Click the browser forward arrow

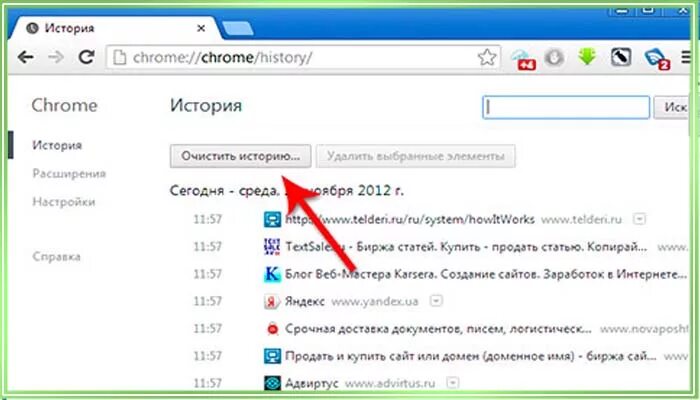pyautogui.click(x=56, y=57)
